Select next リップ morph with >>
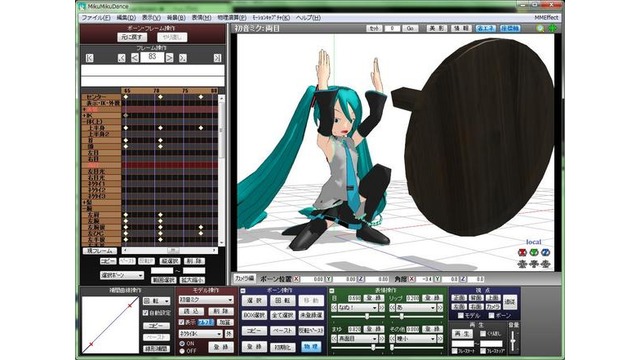 tap(440, 308)
